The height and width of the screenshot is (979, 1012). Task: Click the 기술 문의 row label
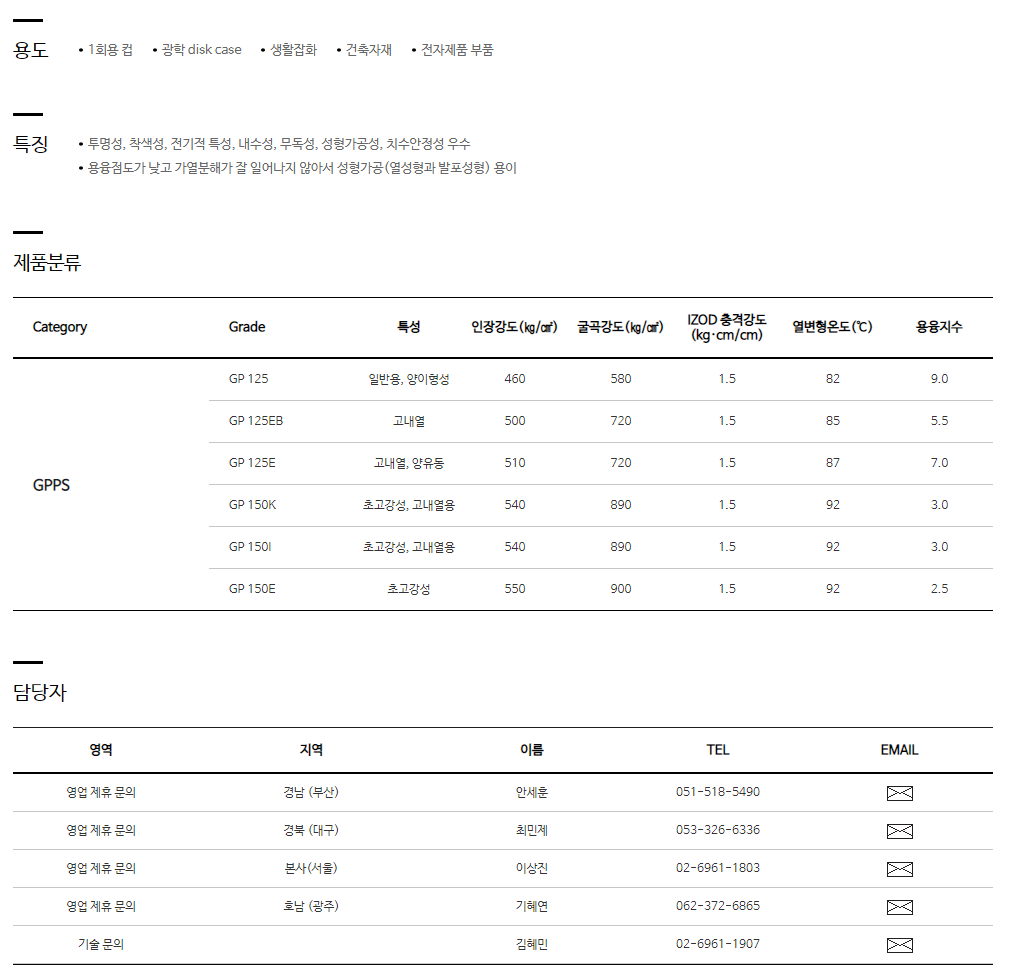101,945
